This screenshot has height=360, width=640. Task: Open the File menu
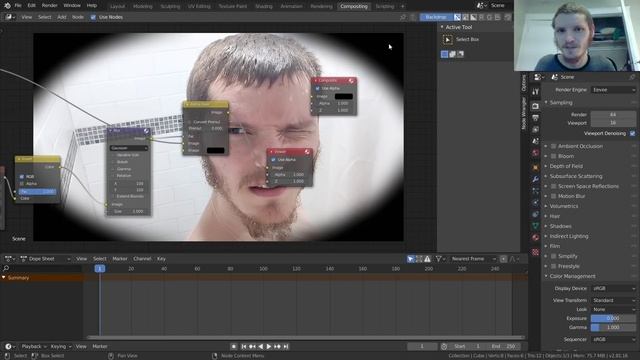[18, 6]
